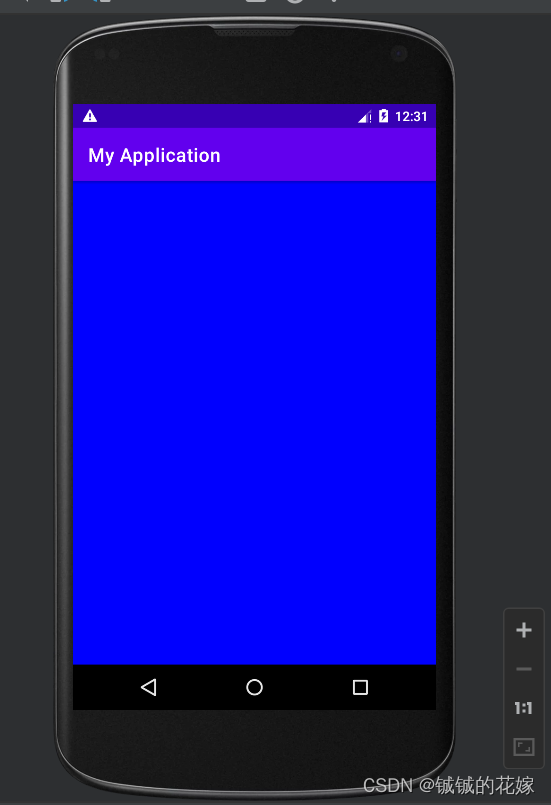
Task: Click the zoom out minus button
Action: pos(524,669)
